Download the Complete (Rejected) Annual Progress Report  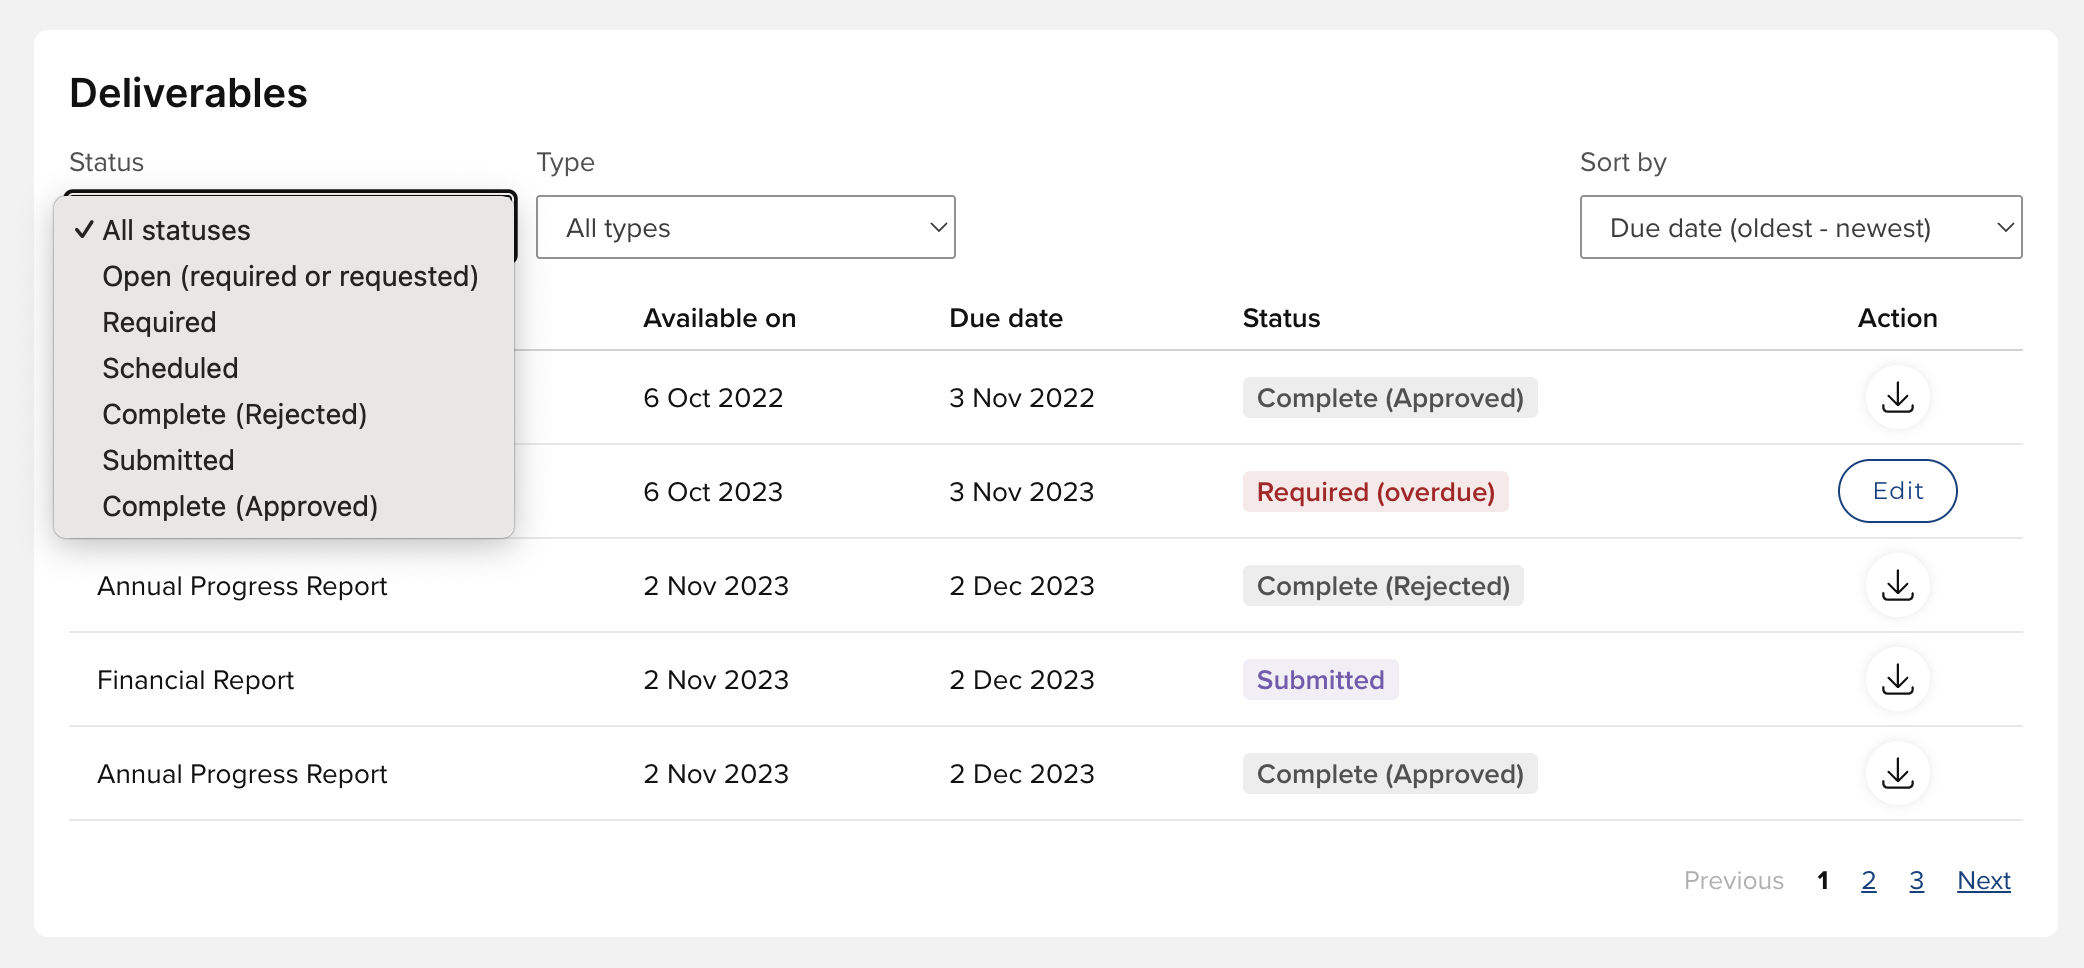pos(1897,586)
